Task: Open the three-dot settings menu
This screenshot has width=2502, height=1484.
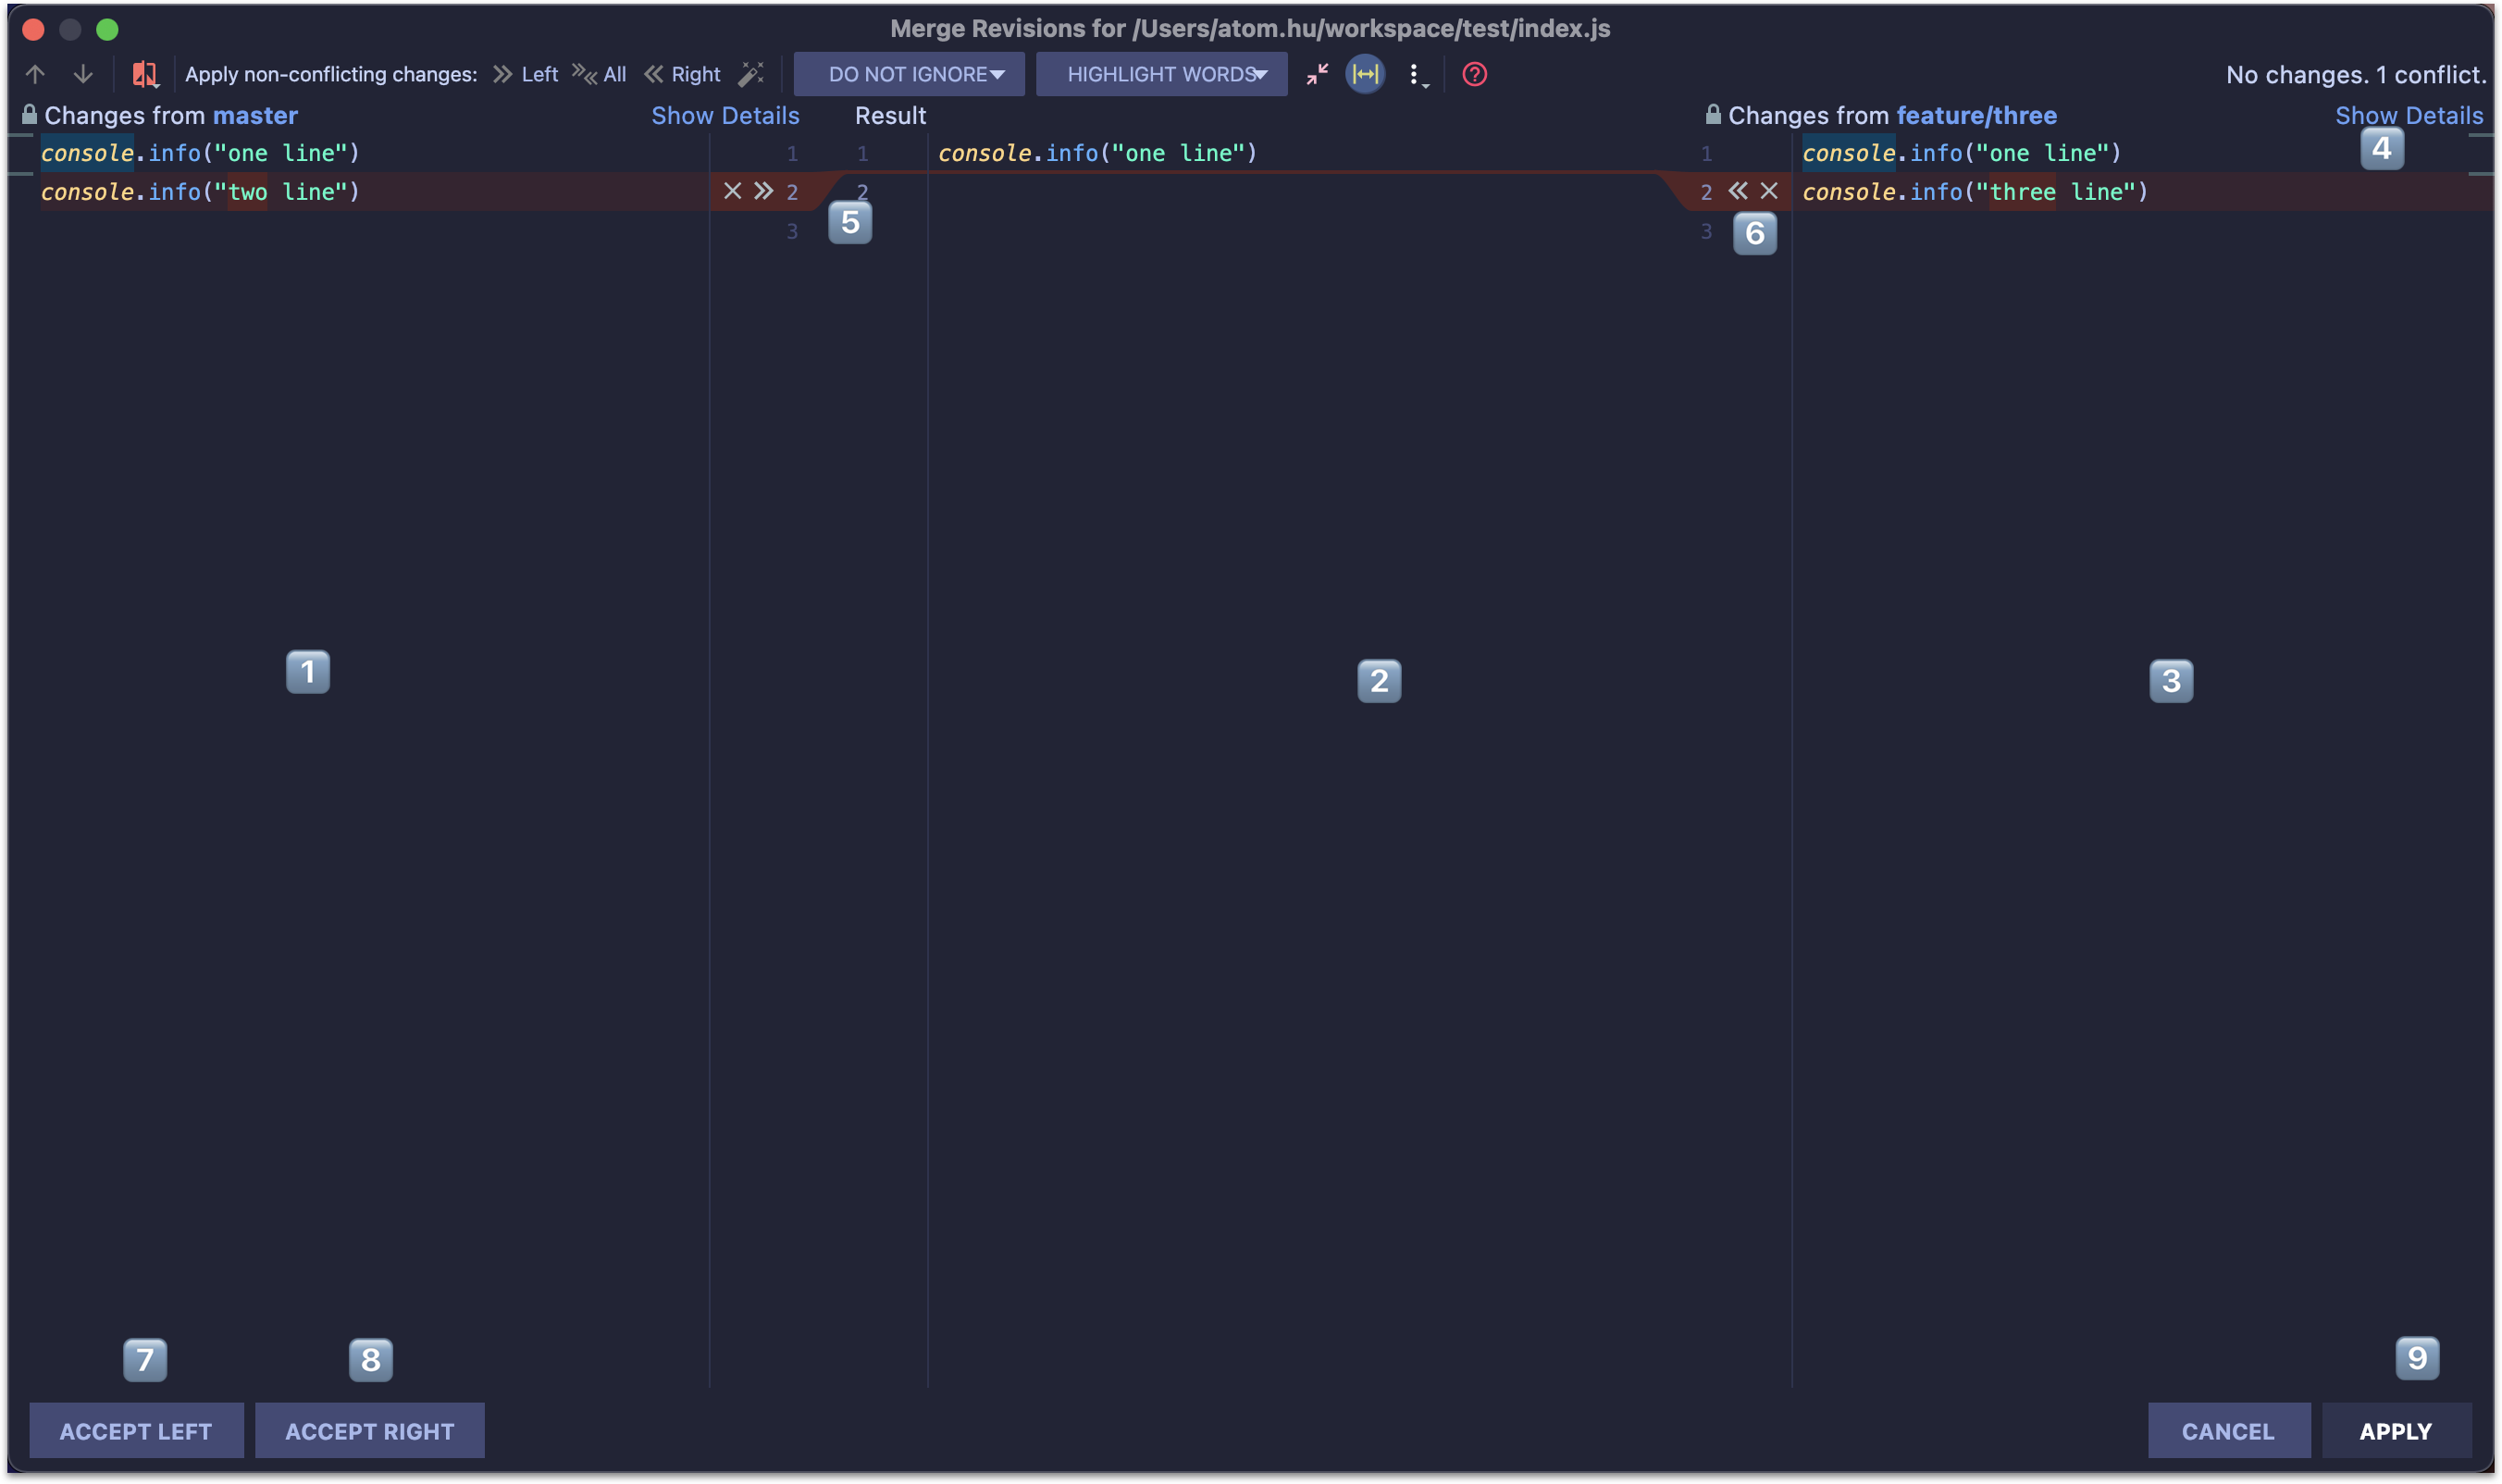Action: click(1415, 75)
